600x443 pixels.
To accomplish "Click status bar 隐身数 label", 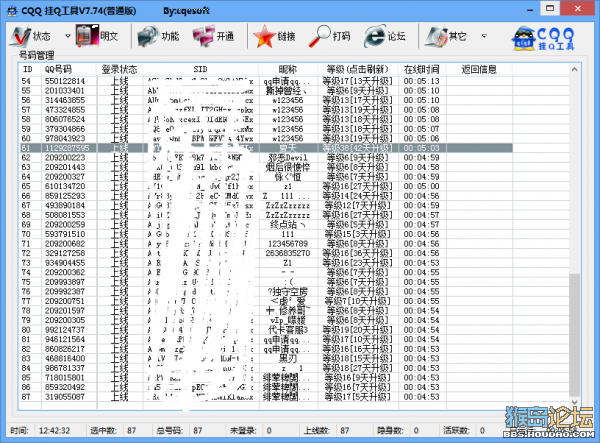I will pos(390,431).
